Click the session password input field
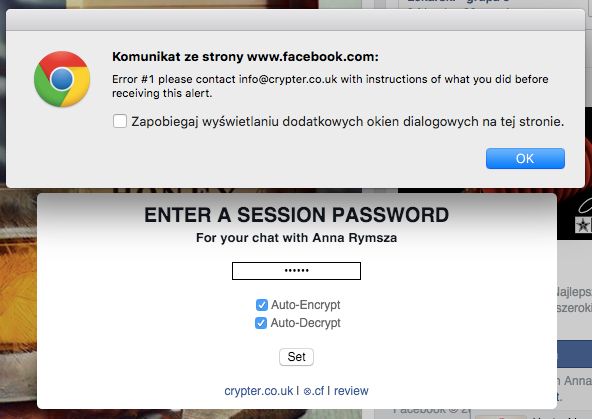592x419 pixels. pyautogui.click(x=296, y=271)
